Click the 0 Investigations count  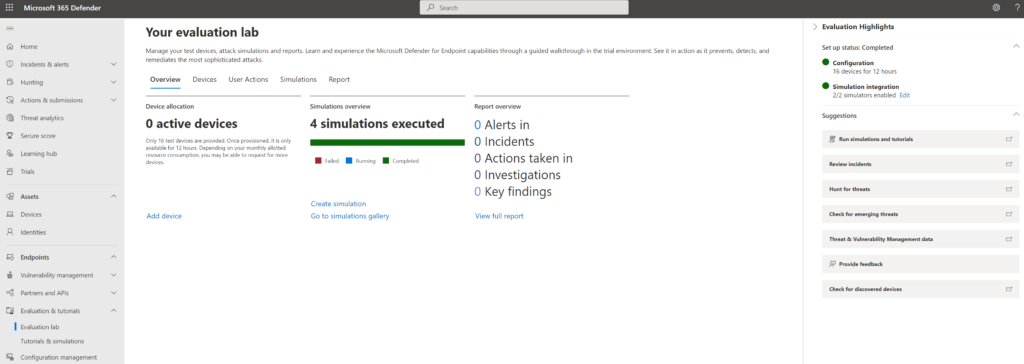[477, 174]
